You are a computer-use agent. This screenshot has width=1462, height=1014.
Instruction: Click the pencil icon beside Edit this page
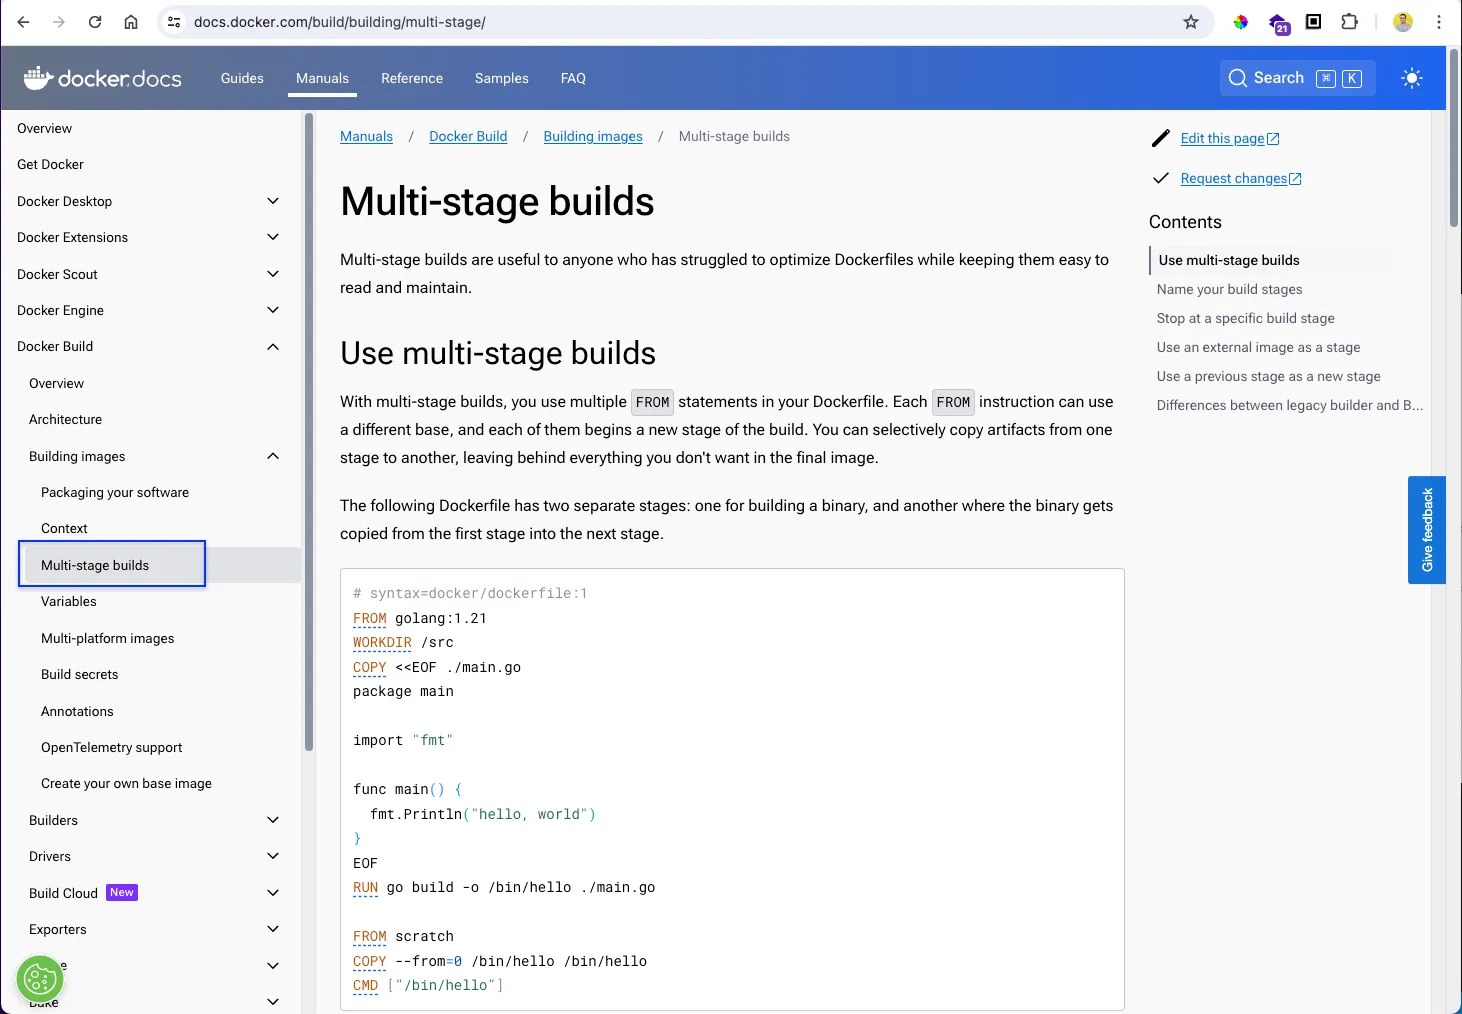(x=1160, y=138)
